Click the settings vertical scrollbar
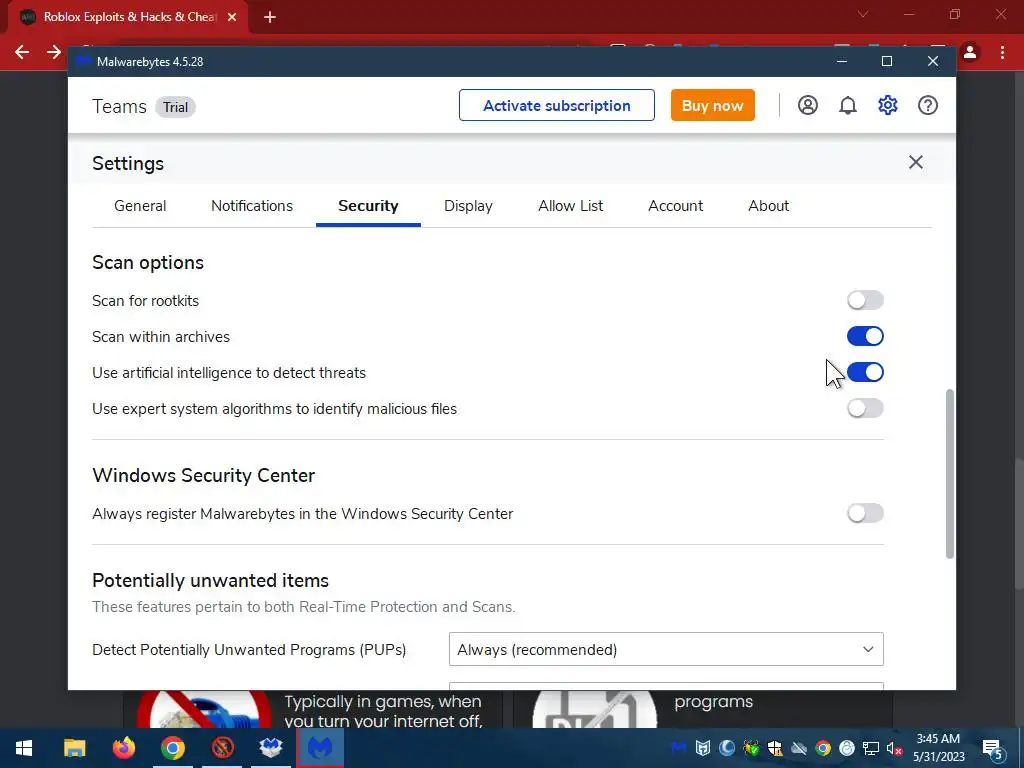 point(950,473)
